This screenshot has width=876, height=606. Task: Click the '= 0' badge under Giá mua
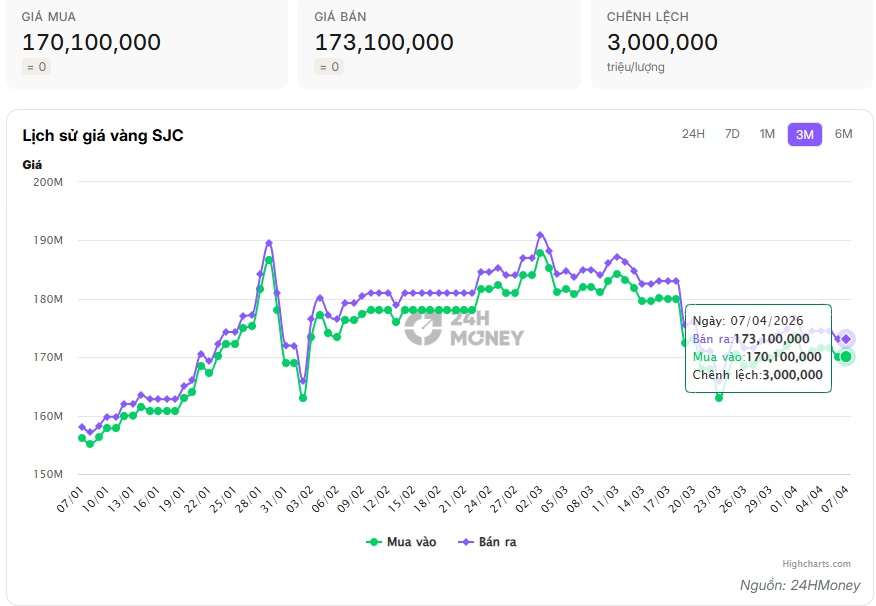tap(36, 67)
